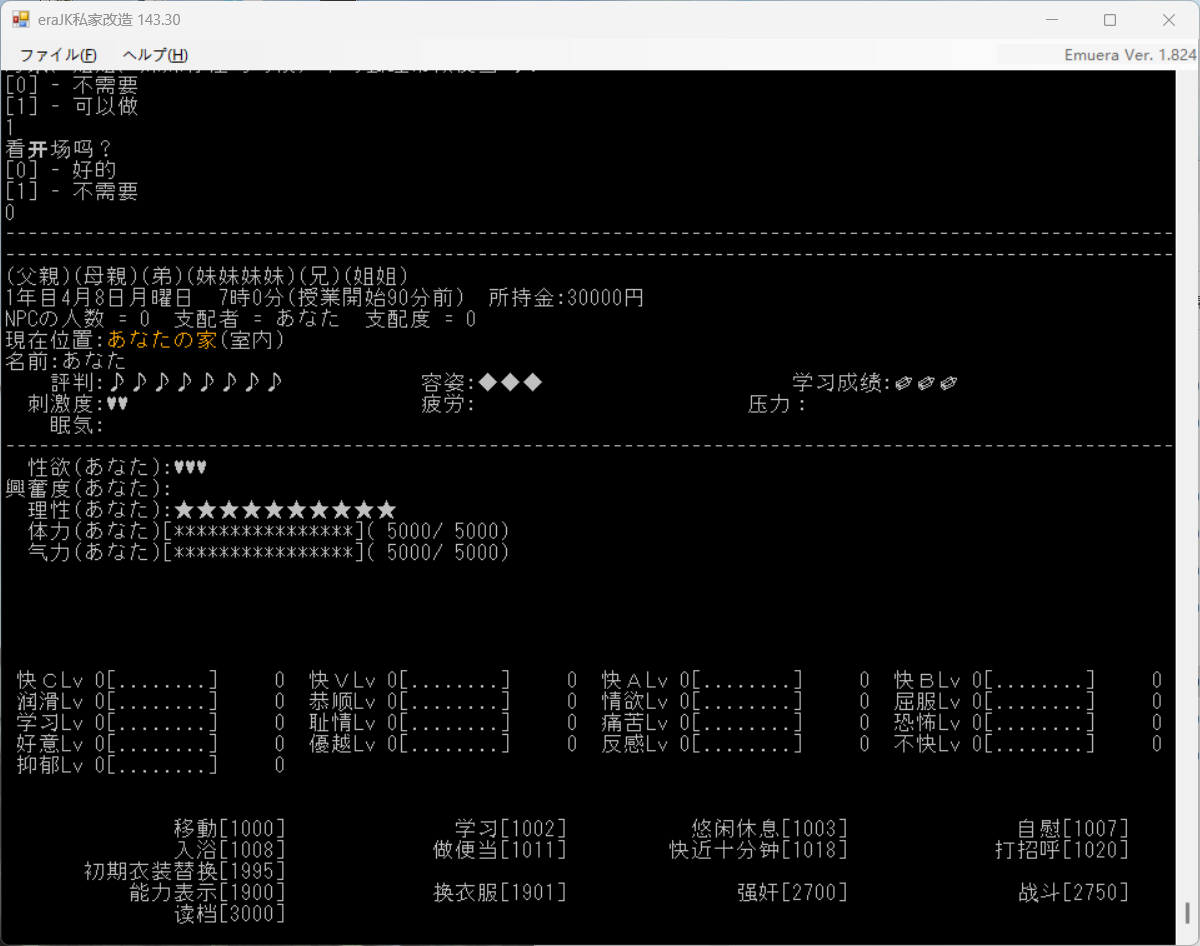Open the ファイル(F) menu
Viewport: 1200px width, 946px height.
(58, 55)
